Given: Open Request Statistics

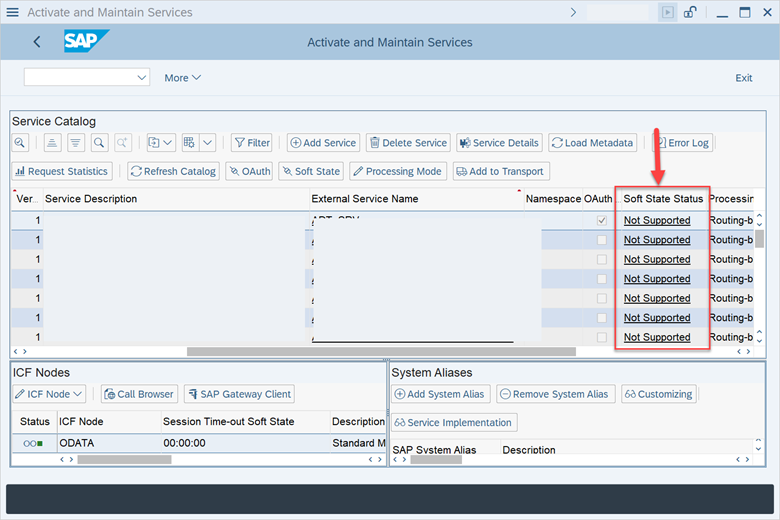Looking at the screenshot, I should [x=62, y=171].
